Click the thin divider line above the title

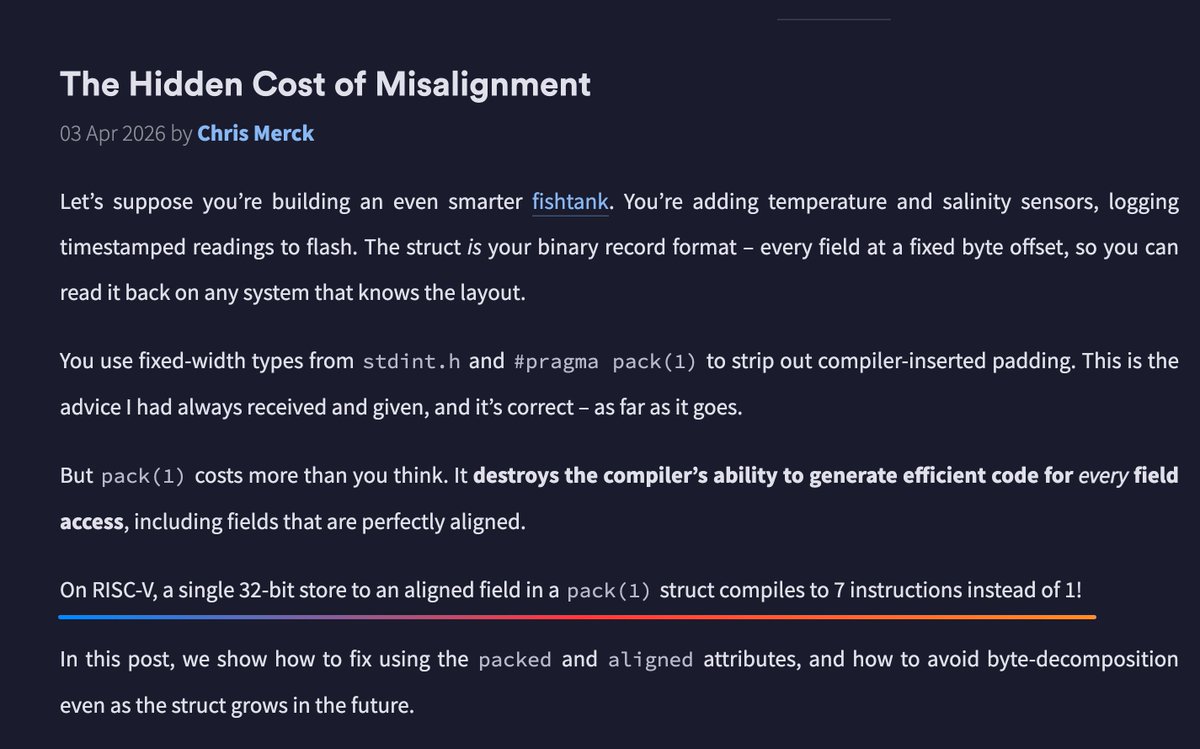point(833,19)
